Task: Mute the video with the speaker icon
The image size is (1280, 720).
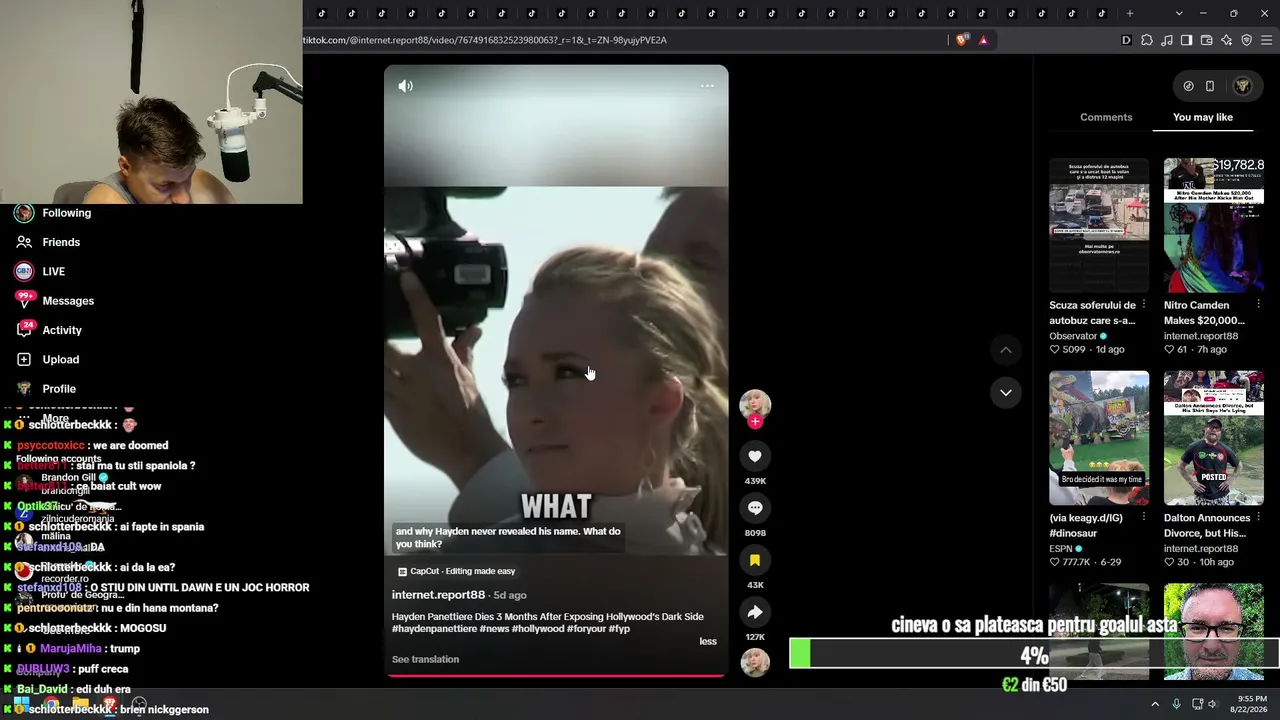Action: point(405,86)
